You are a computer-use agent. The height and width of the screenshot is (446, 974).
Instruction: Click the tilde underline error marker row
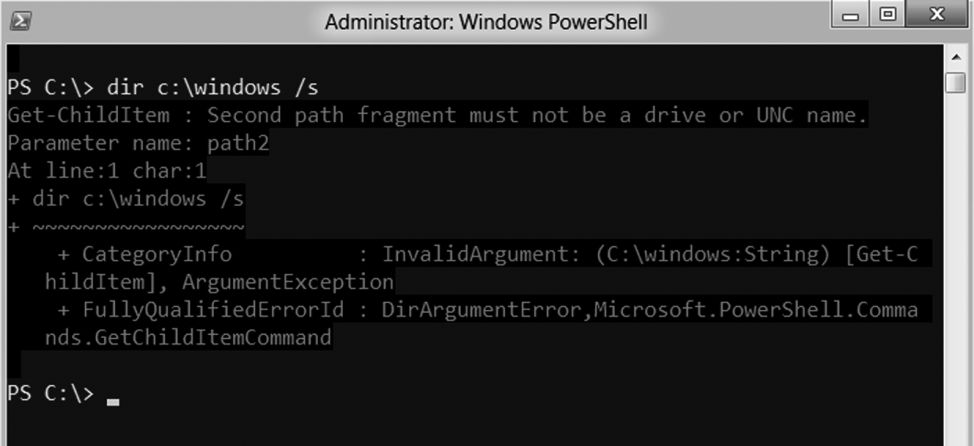click(126, 227)
